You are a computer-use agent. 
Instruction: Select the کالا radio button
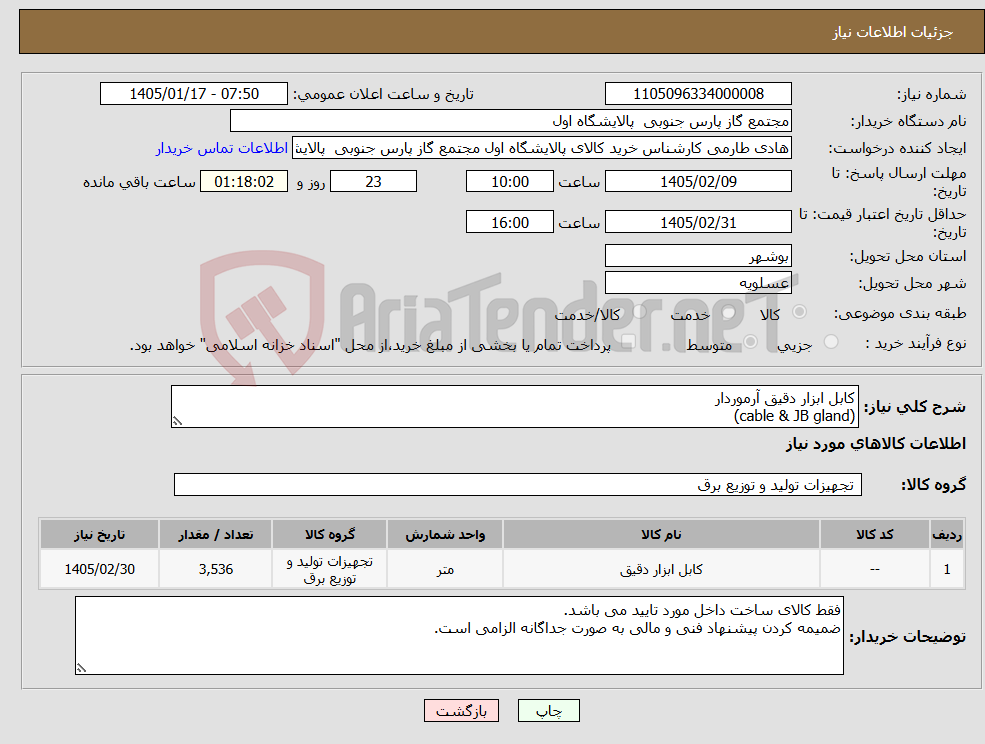tap(800, 312)
